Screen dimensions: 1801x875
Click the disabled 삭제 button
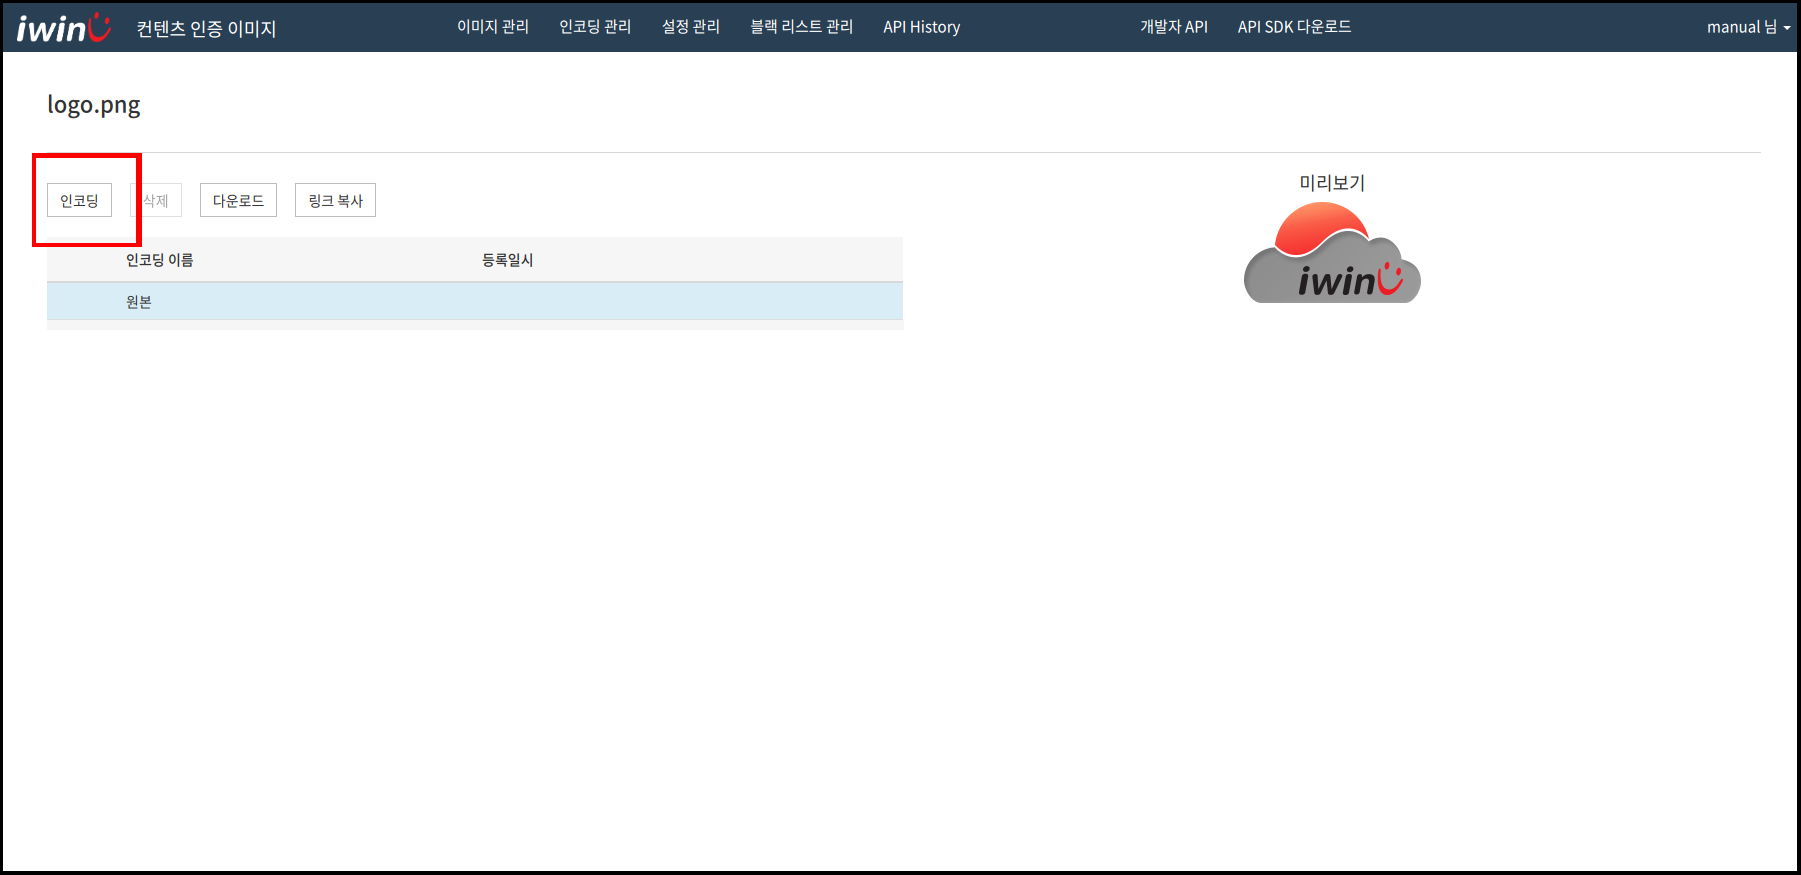(156, 200)
